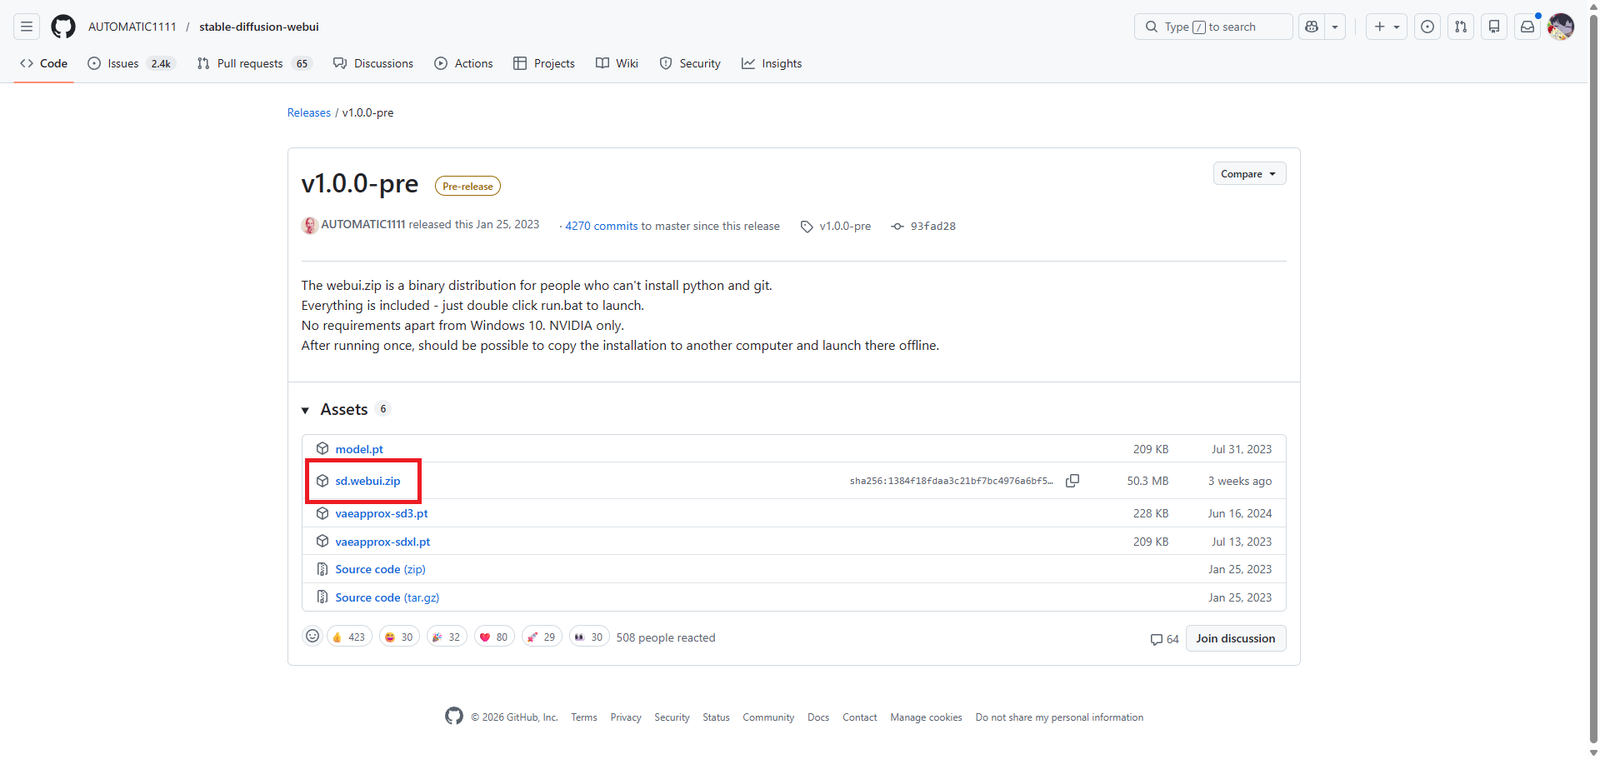Click Manage cookies in footer

point(926,717)
